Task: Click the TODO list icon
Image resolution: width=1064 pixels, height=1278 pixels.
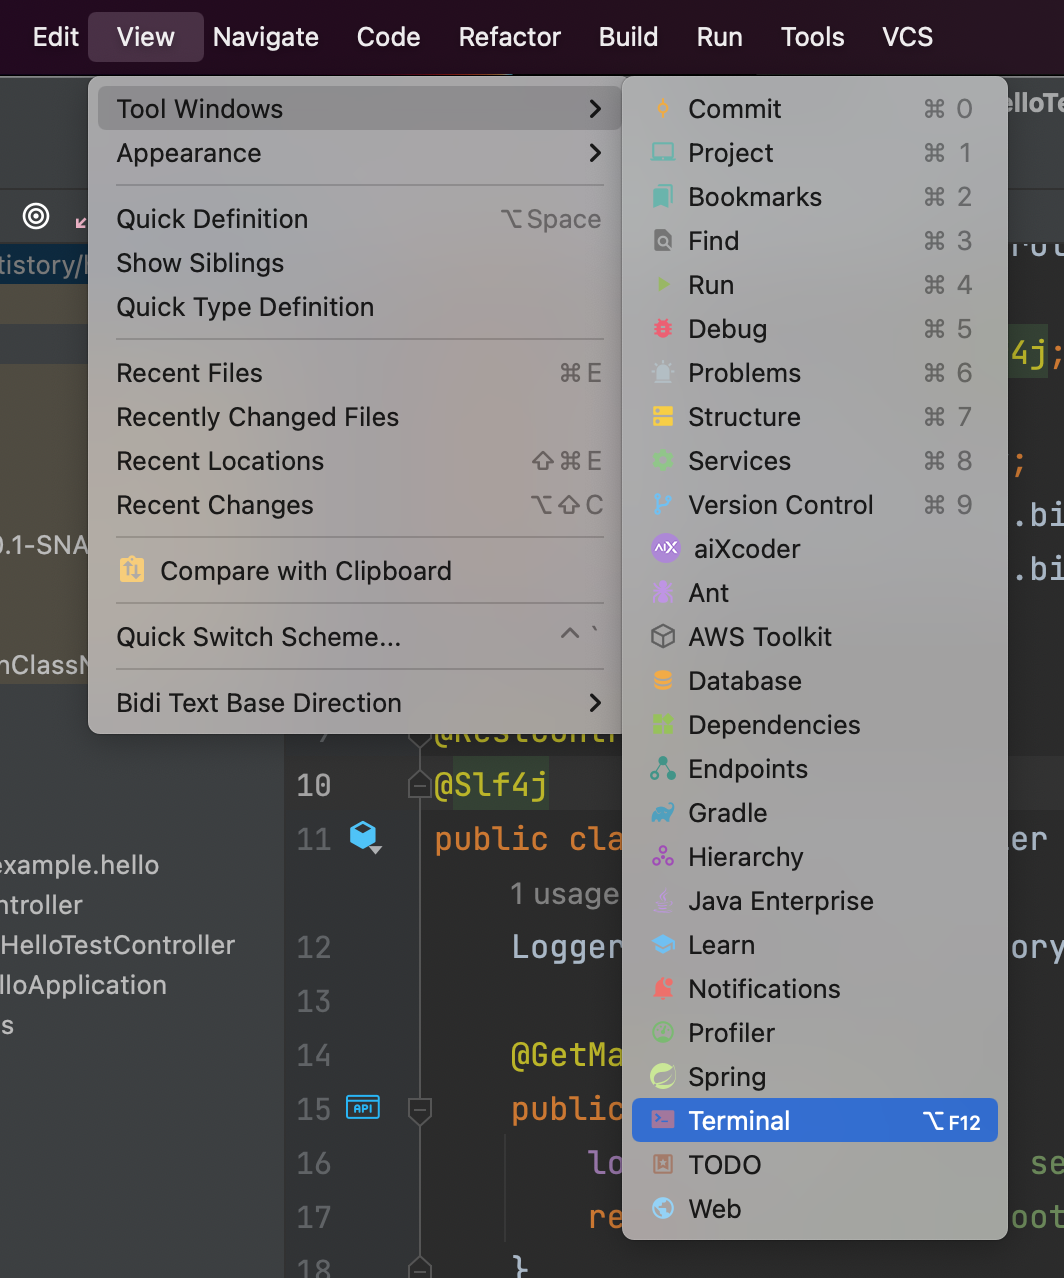Action: (662, 1164)
